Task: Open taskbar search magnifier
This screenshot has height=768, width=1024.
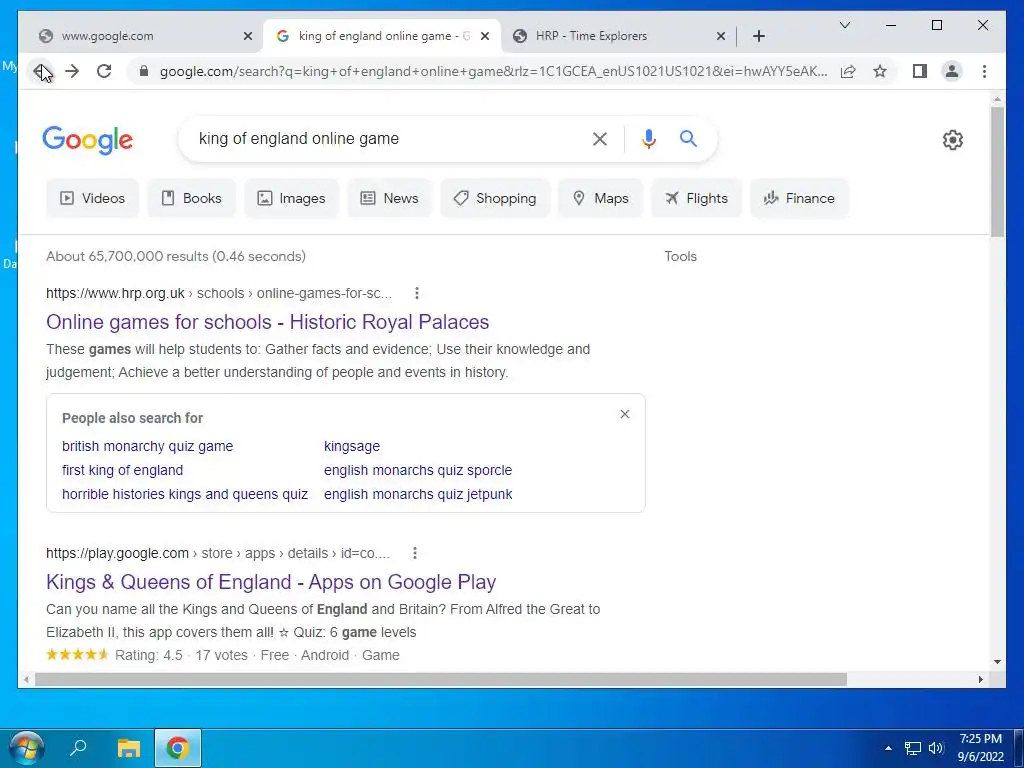Action: 78,748
